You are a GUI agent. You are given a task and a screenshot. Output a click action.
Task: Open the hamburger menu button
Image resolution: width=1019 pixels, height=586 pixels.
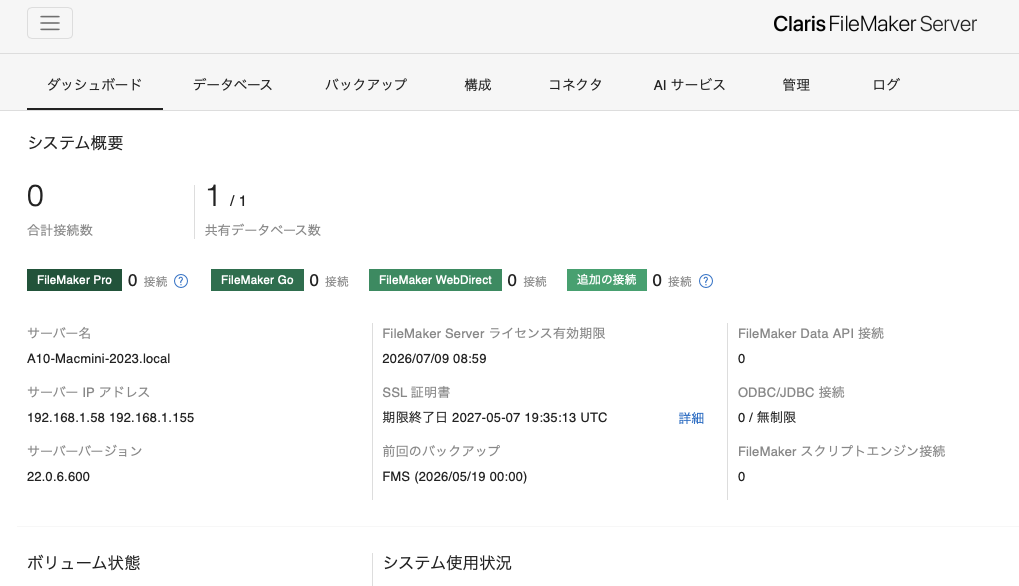point(50,23)
